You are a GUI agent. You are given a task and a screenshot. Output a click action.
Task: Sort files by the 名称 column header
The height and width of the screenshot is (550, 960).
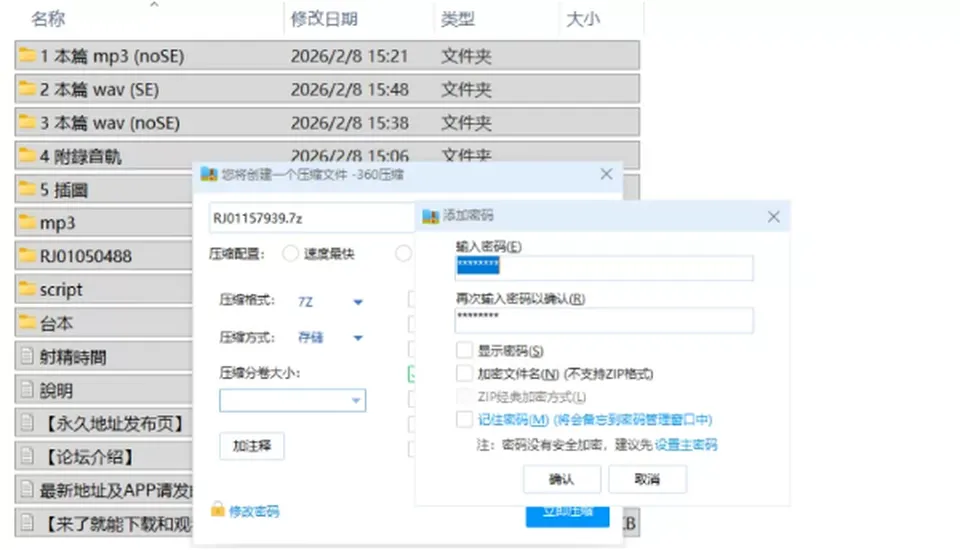click(48, 19)
